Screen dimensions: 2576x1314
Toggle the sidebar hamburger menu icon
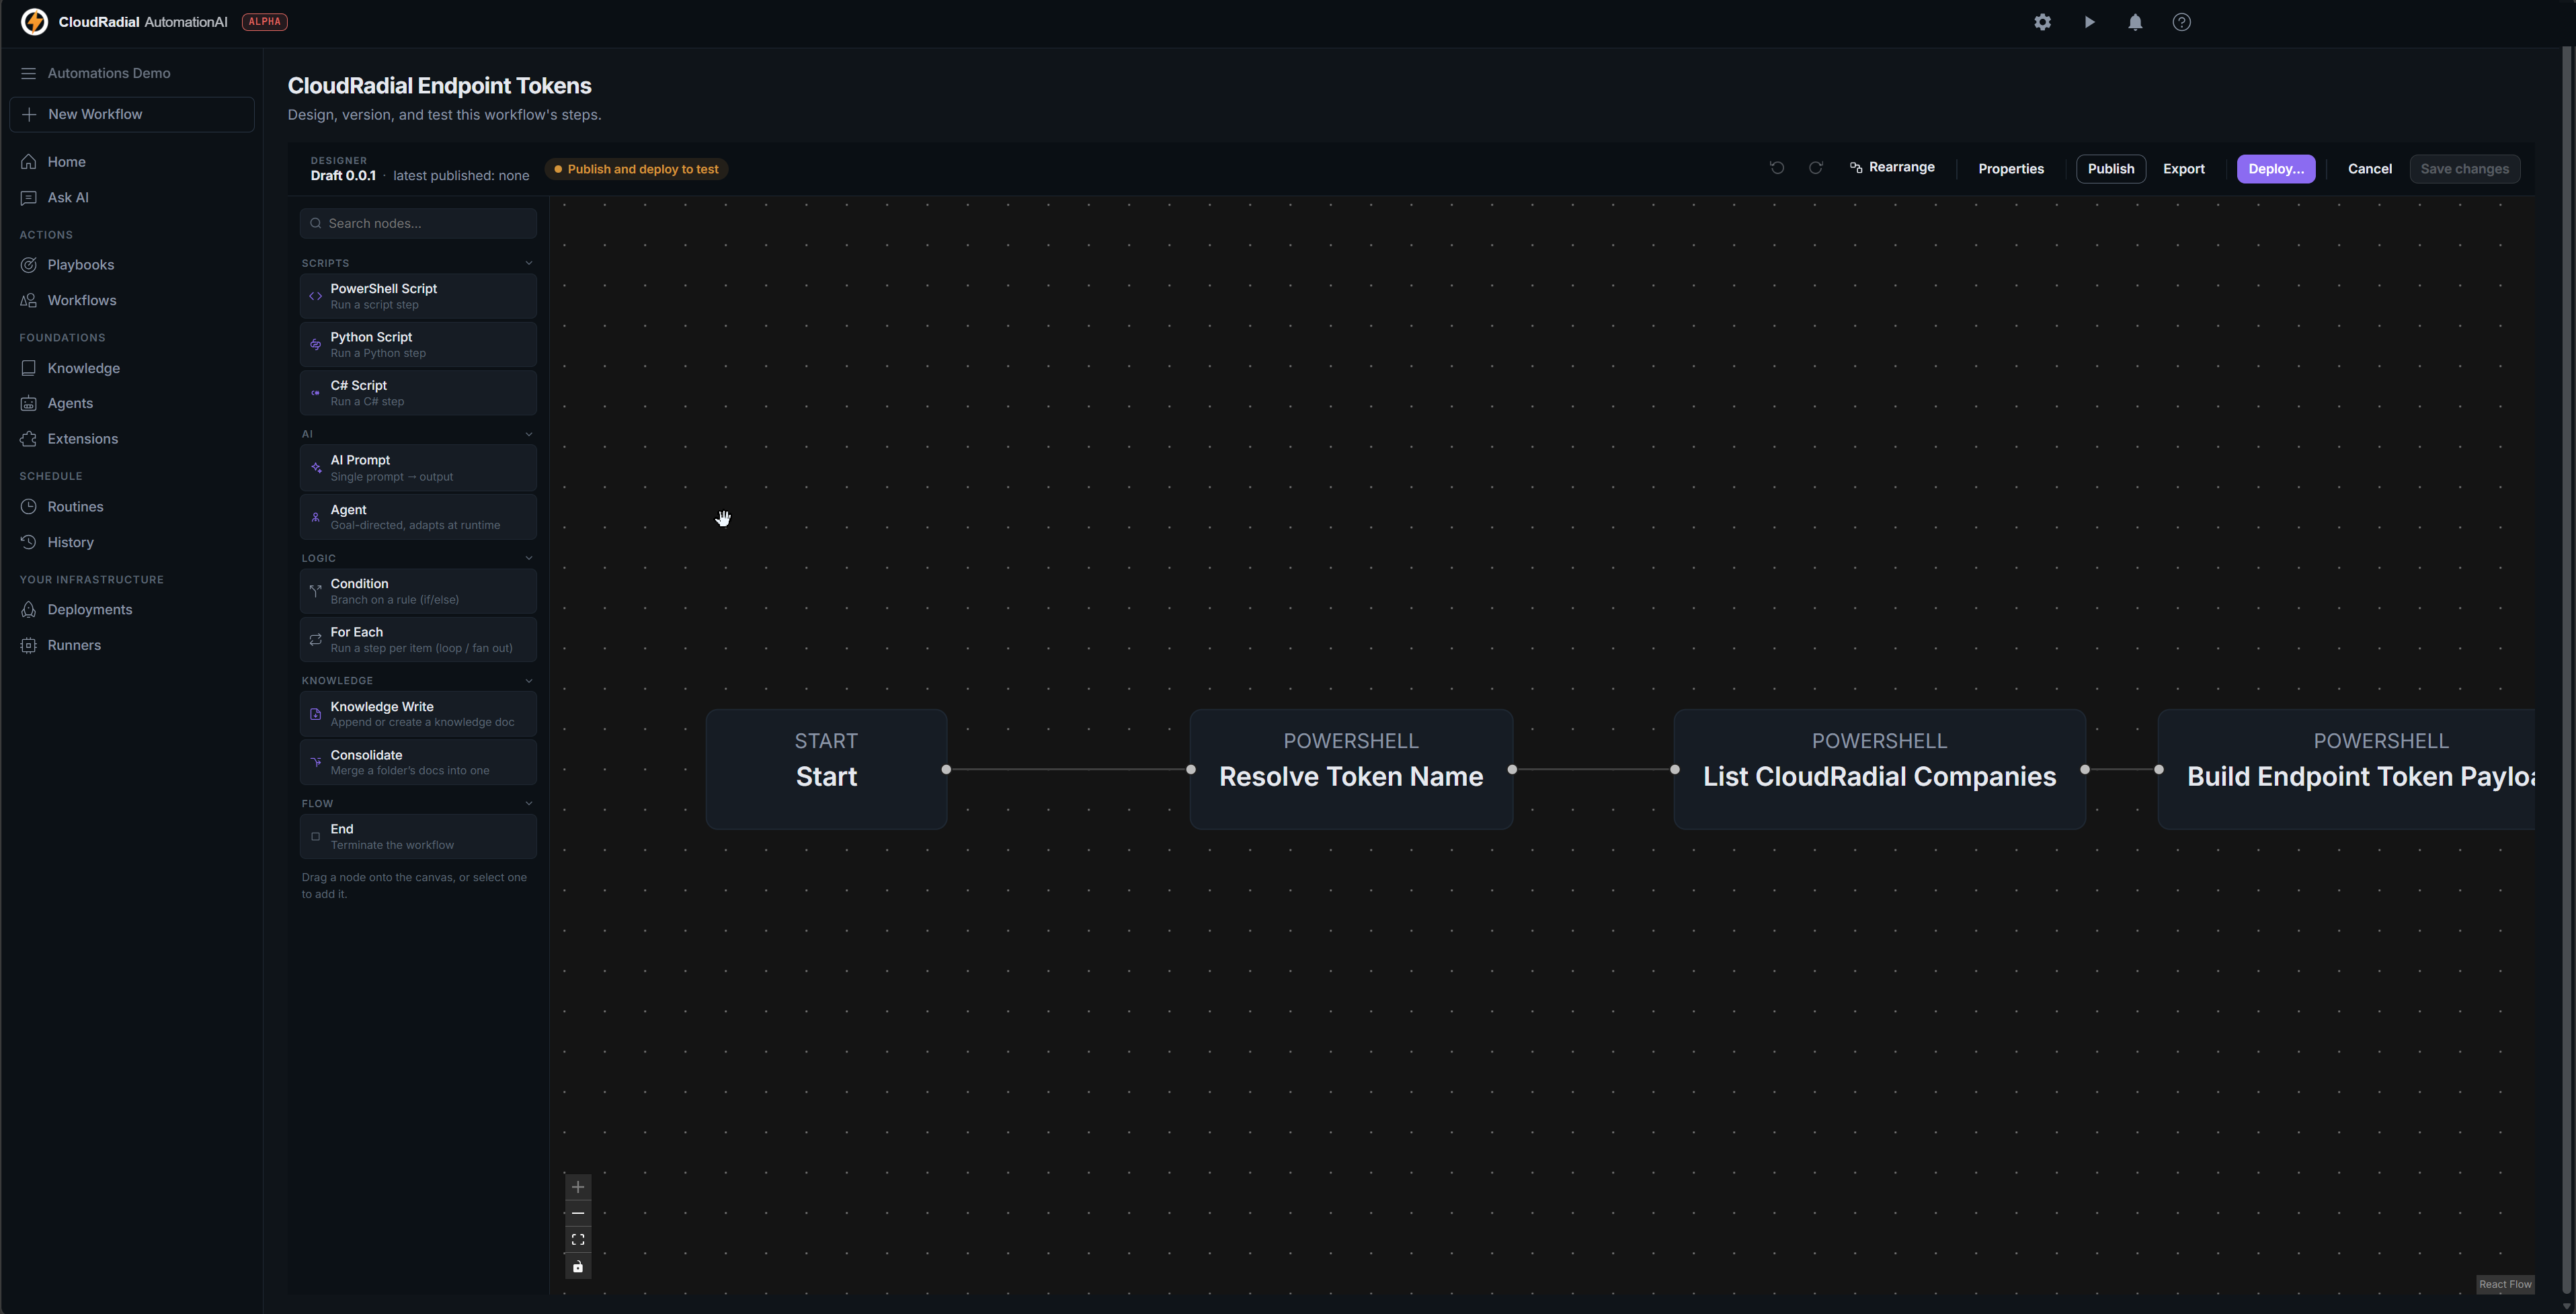(28, 73)
